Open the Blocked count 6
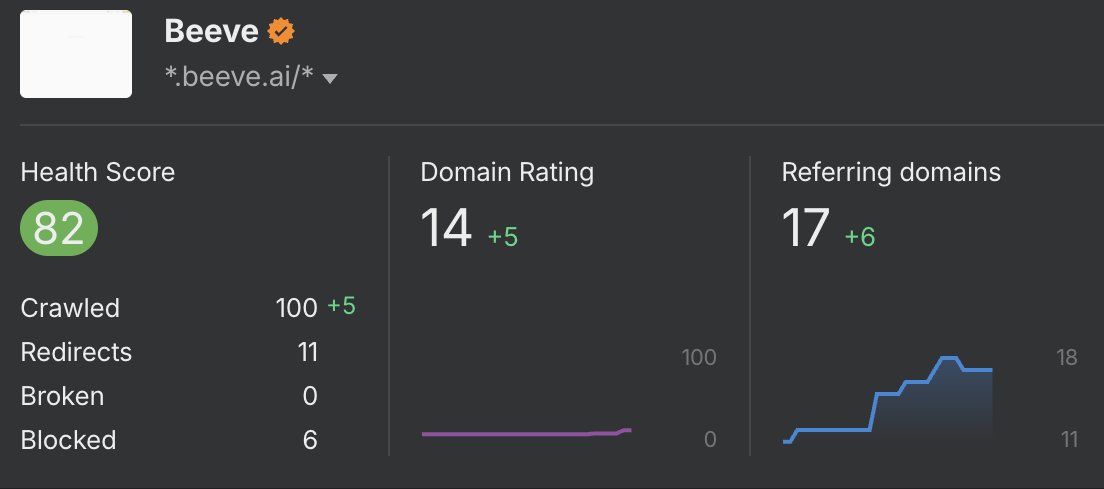The width and height of the screenshot is (1104, 489). pos(310,440)
